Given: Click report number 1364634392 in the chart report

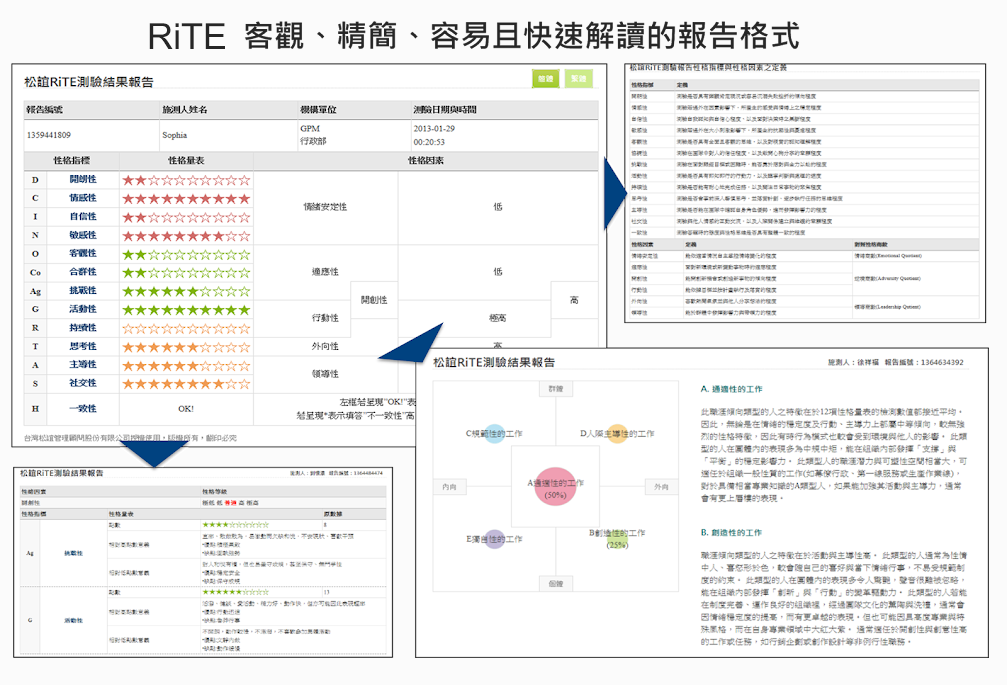Looking at the screenshot, I should point(942,363).
